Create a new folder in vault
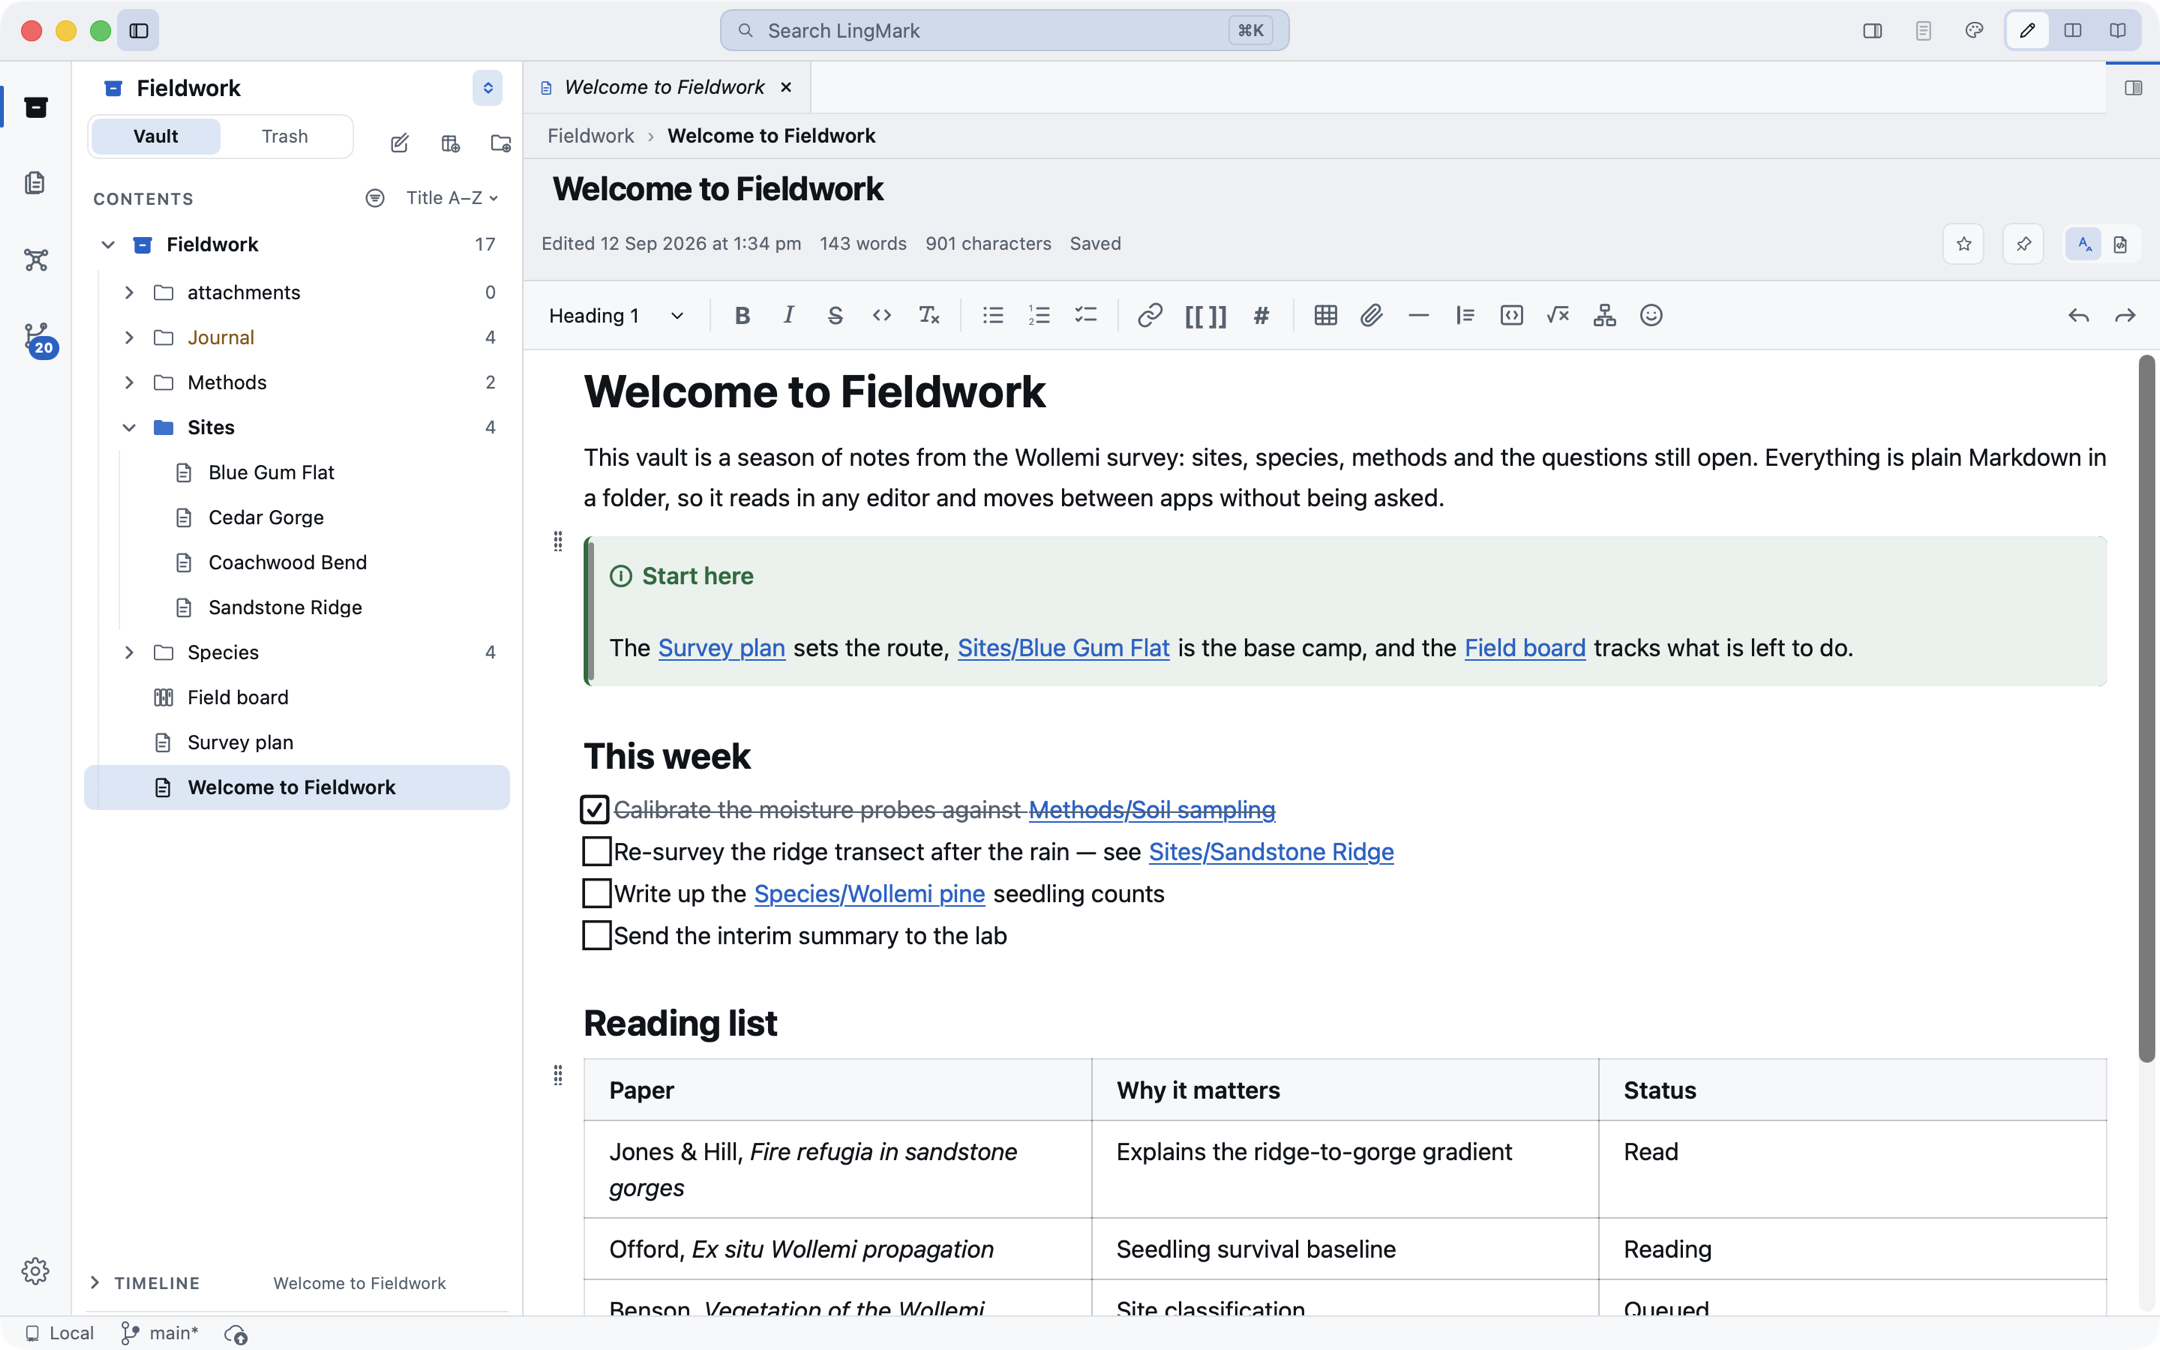 pyautogui.click(x=501, y=143)
